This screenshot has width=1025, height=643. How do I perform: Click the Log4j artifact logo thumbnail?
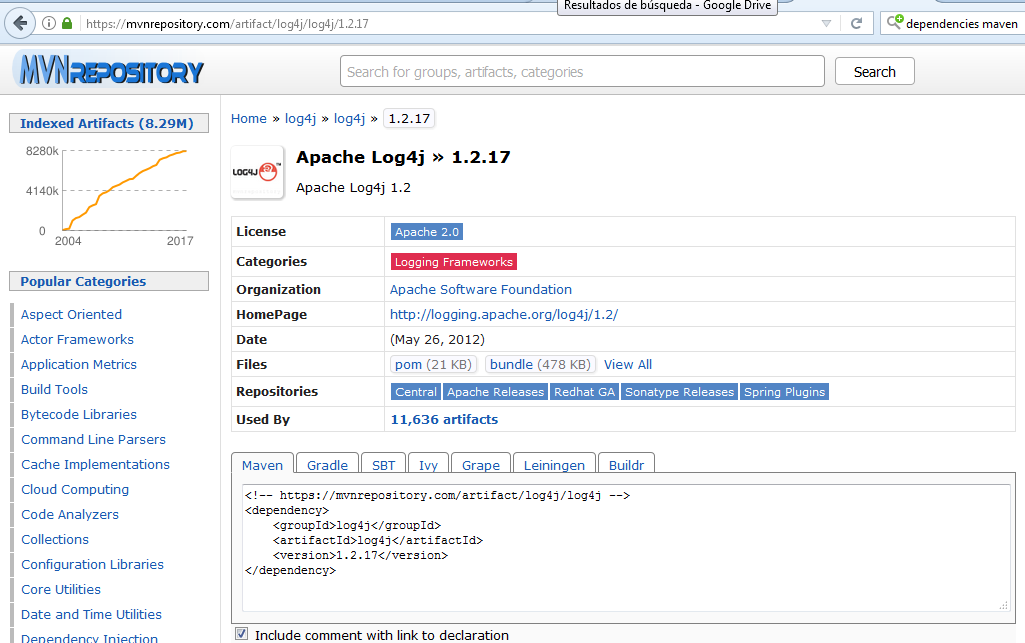coord(257,172)
